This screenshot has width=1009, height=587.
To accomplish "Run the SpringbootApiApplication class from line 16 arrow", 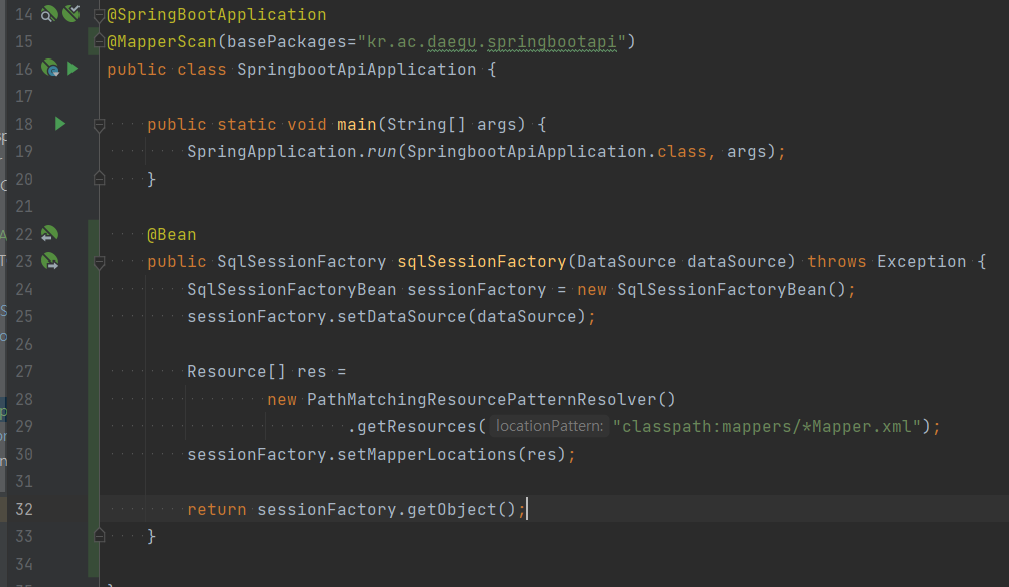I will tap(73, 68).
